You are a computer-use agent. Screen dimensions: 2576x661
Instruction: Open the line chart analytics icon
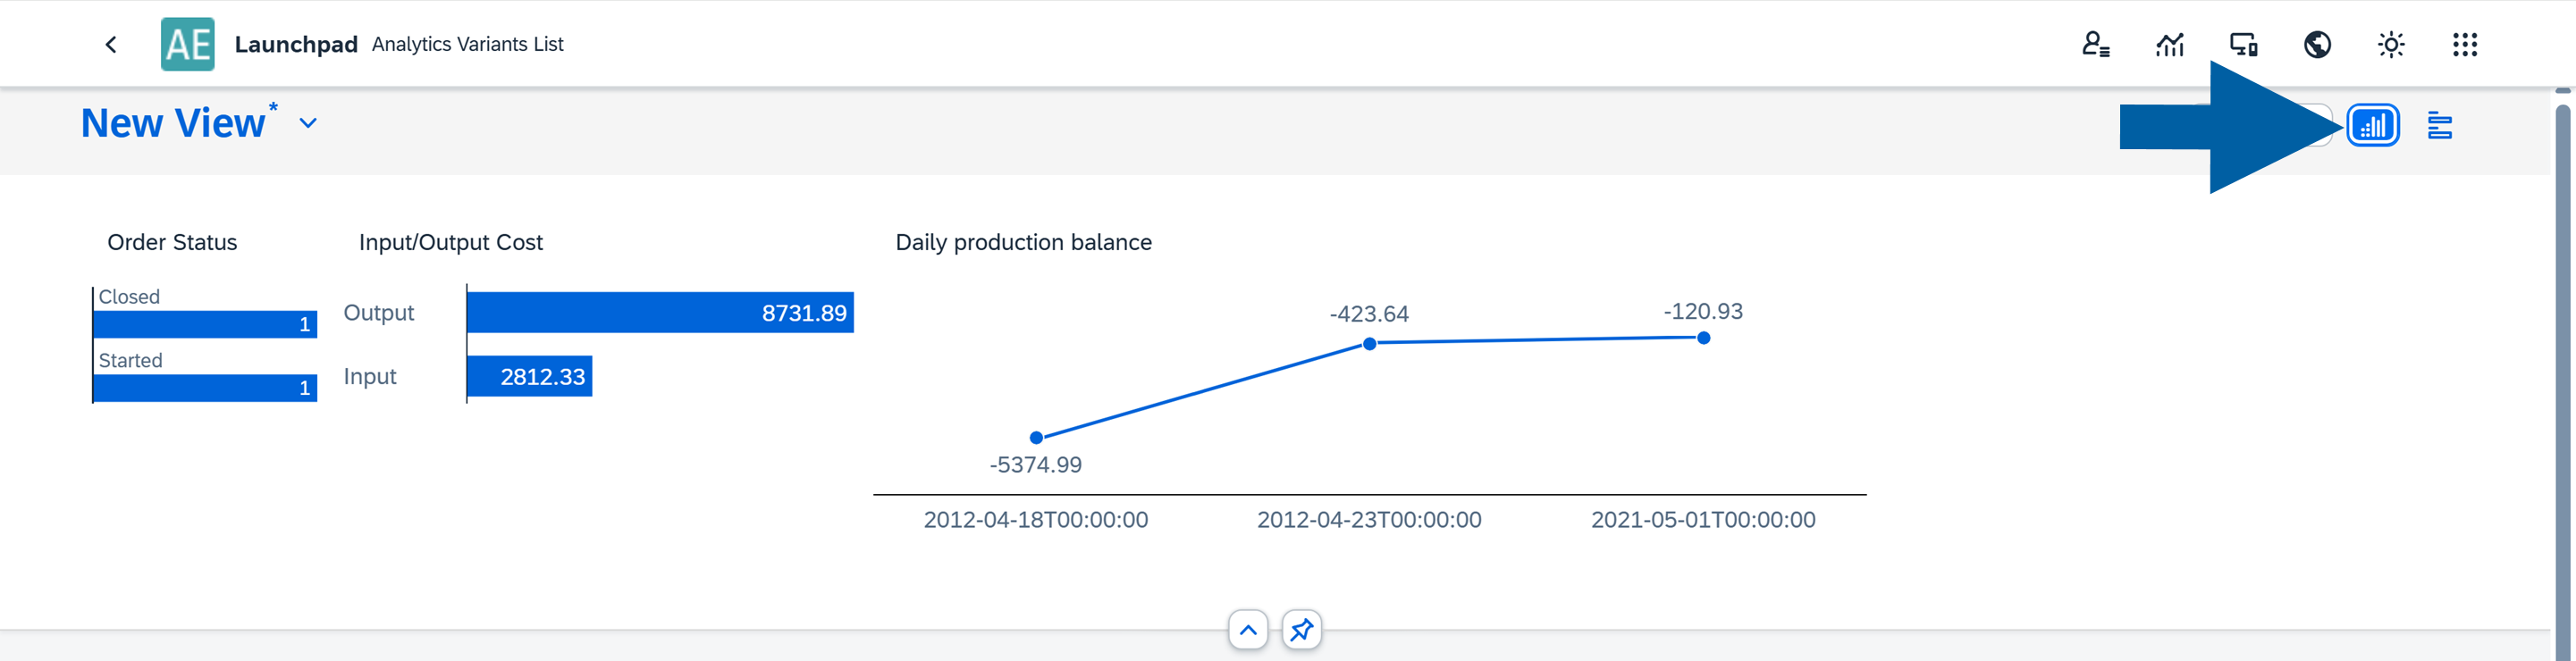pyautogui.click(x=2169, y=44)
